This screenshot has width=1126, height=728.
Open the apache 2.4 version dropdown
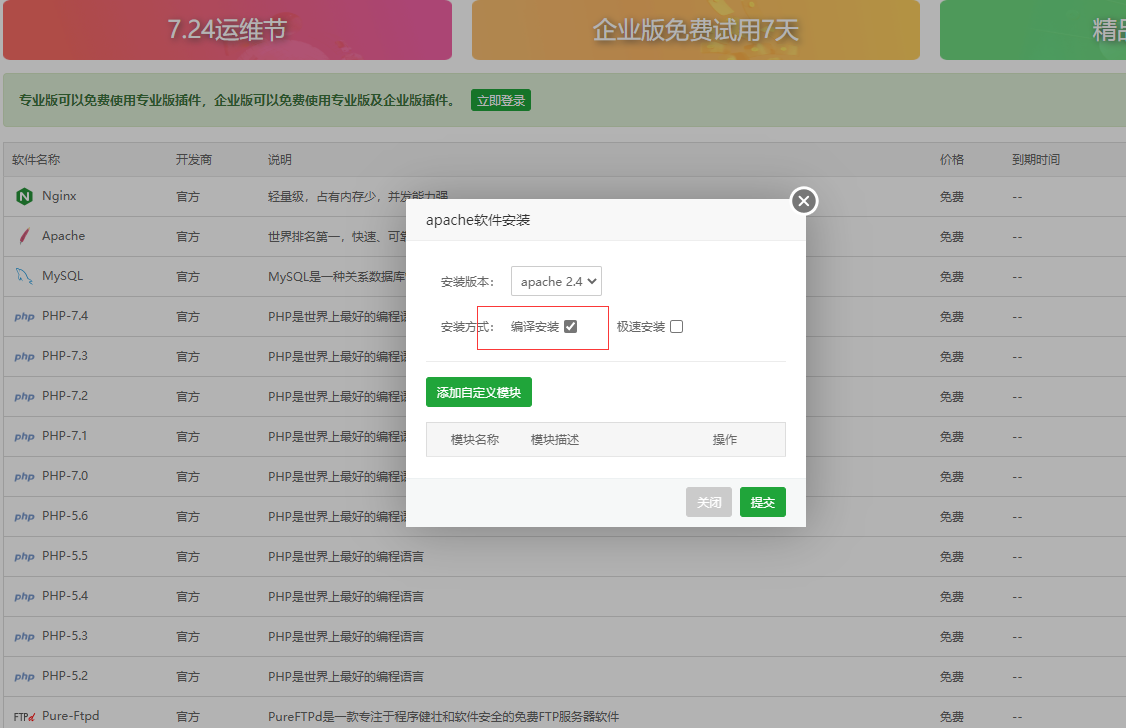tap(557, 281)
